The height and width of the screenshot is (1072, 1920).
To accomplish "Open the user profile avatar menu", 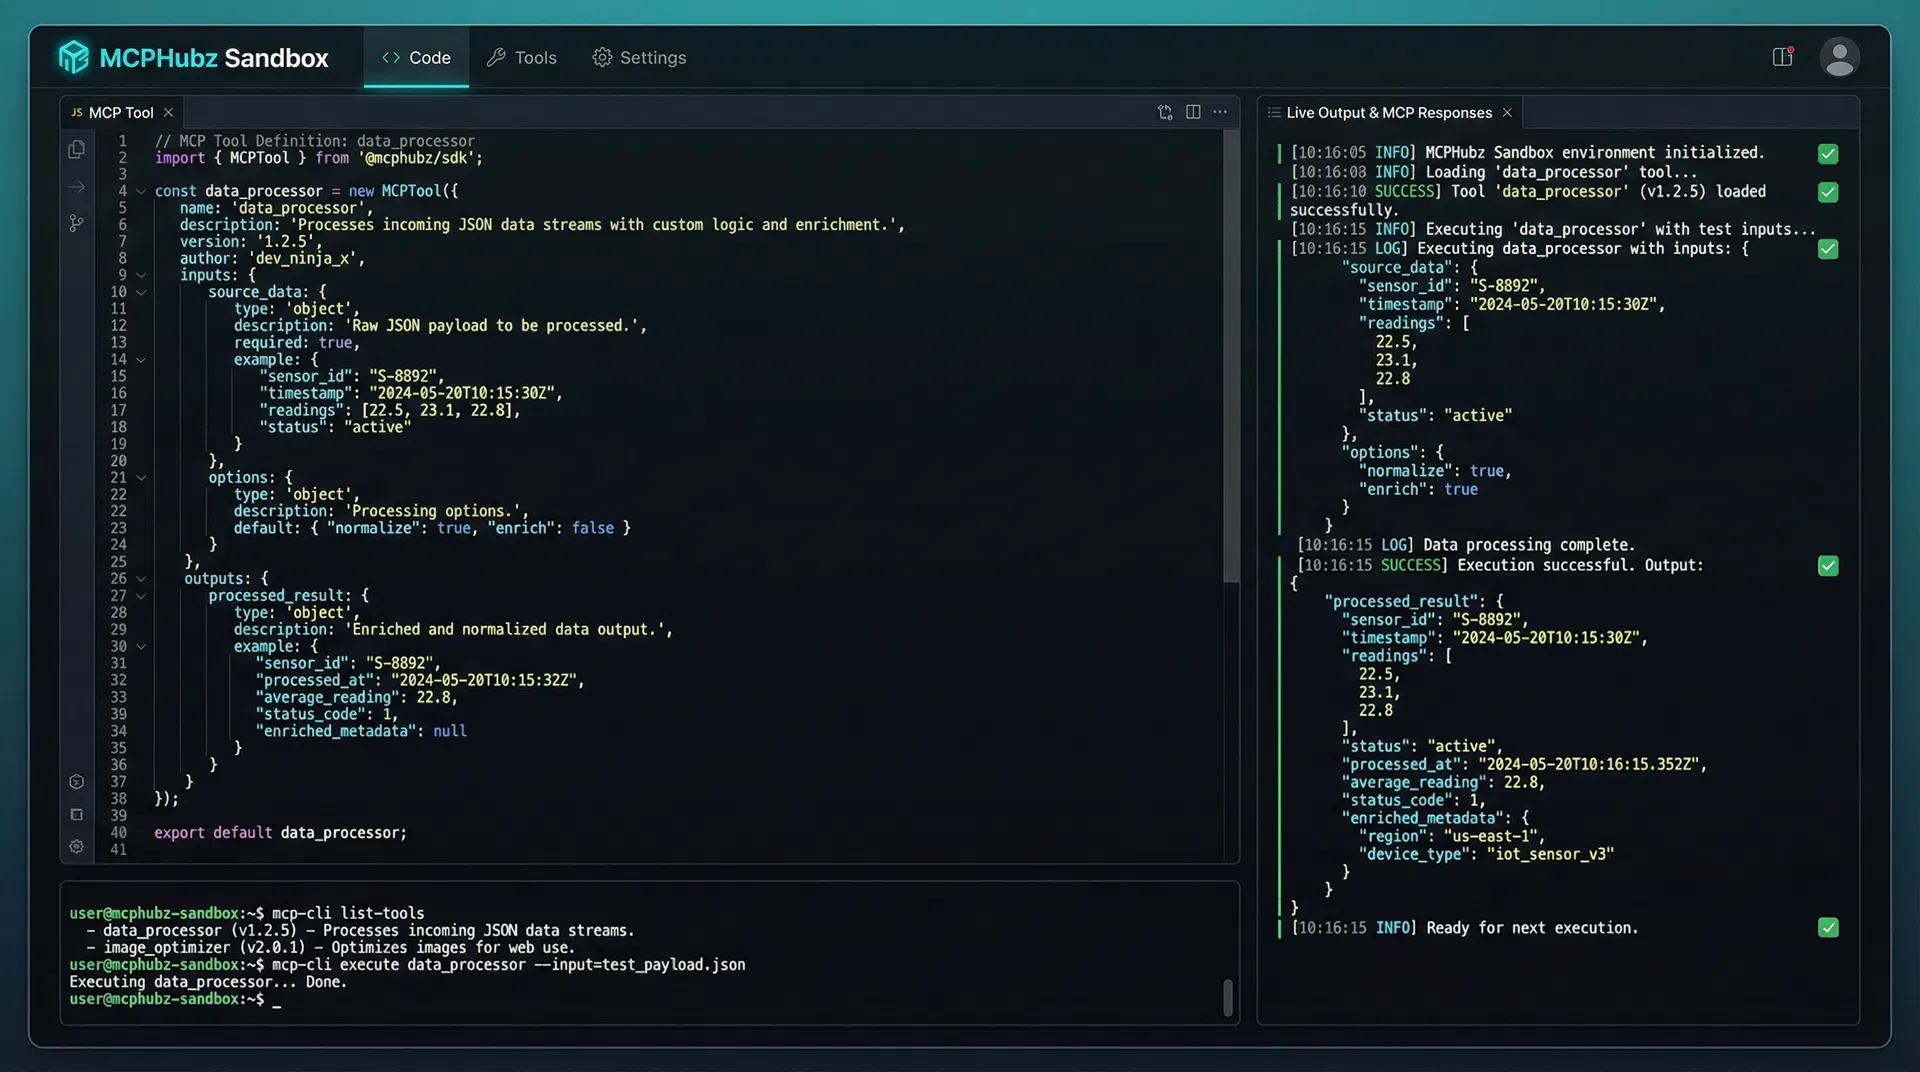I will click(1840, 57).
